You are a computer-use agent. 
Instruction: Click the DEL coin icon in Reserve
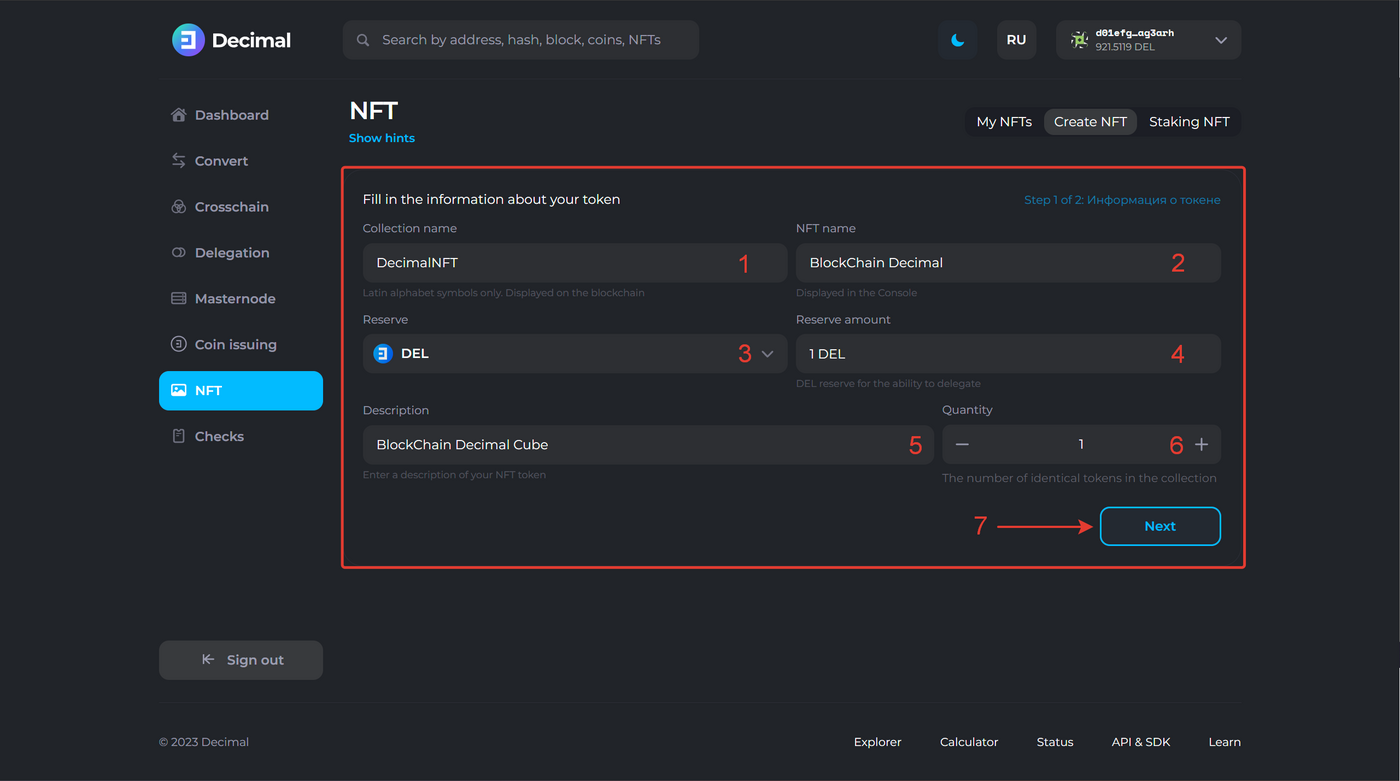pos(383,353)
